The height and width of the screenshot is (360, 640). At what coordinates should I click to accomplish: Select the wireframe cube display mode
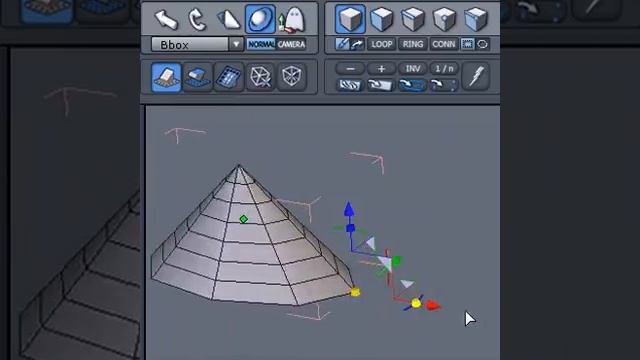(x=260, y=77)
